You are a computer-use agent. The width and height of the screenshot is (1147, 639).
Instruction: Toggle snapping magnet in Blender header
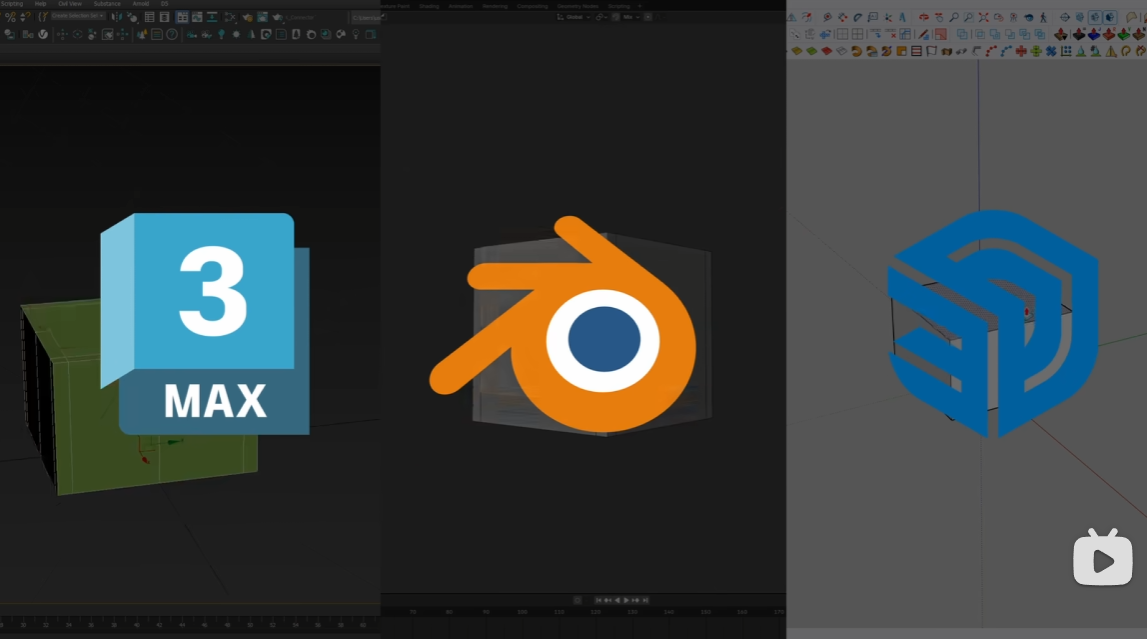coord(615,17)
